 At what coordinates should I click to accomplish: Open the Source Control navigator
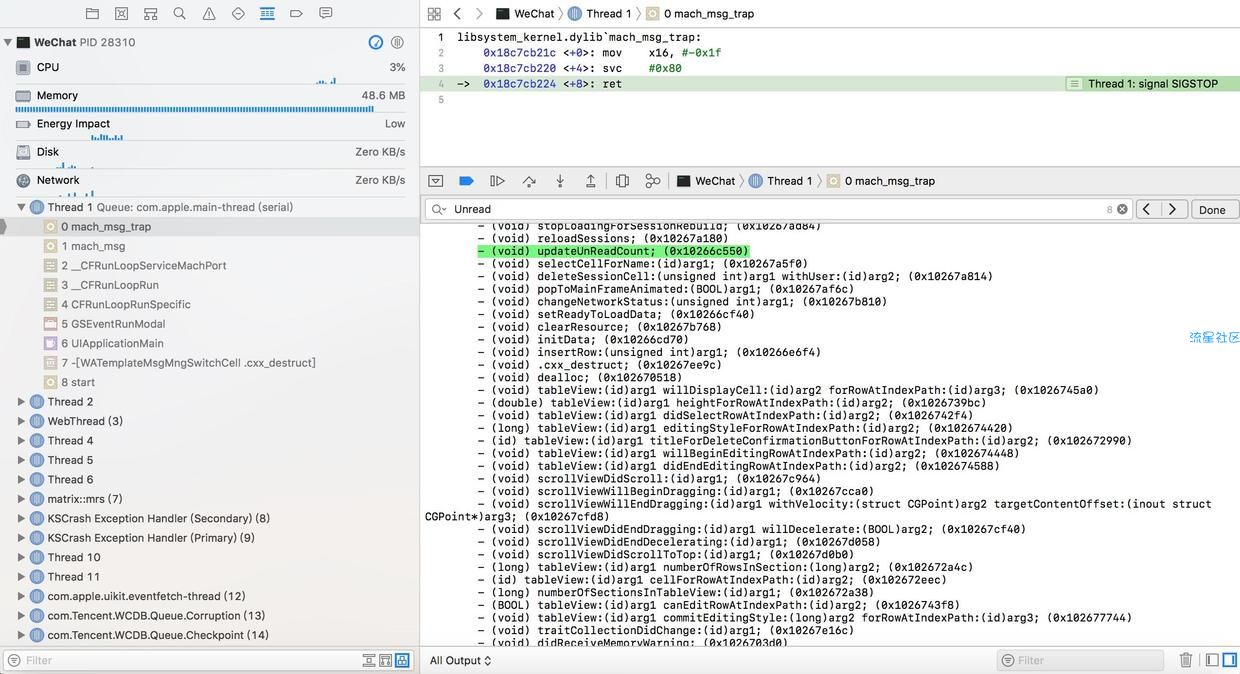(x=121, y=14)
